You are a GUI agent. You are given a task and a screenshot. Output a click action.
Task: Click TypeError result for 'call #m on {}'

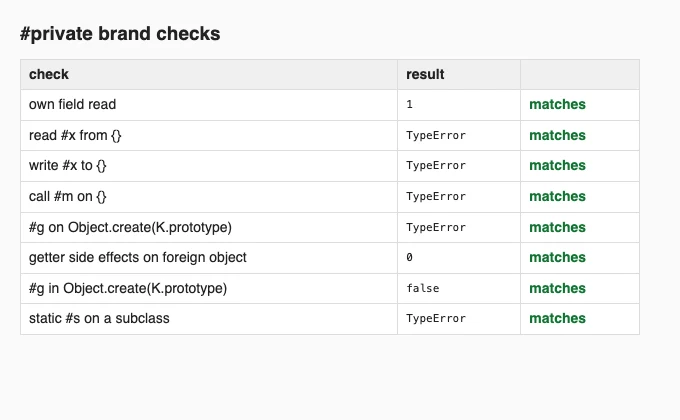tap(436, 197)
